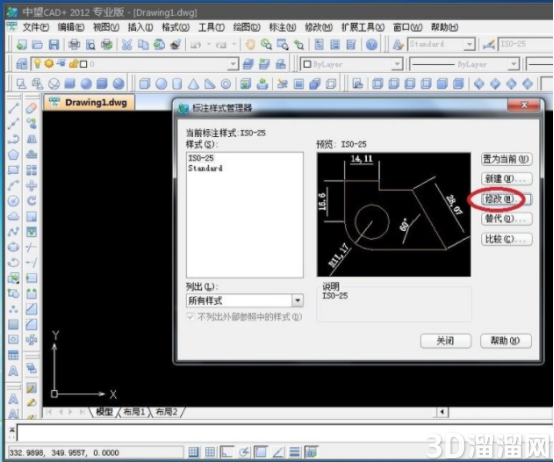Image resolution: width=554 pixels, height=462 pixels.
Task: Click the 比较 button
Action: coord(506,239)
